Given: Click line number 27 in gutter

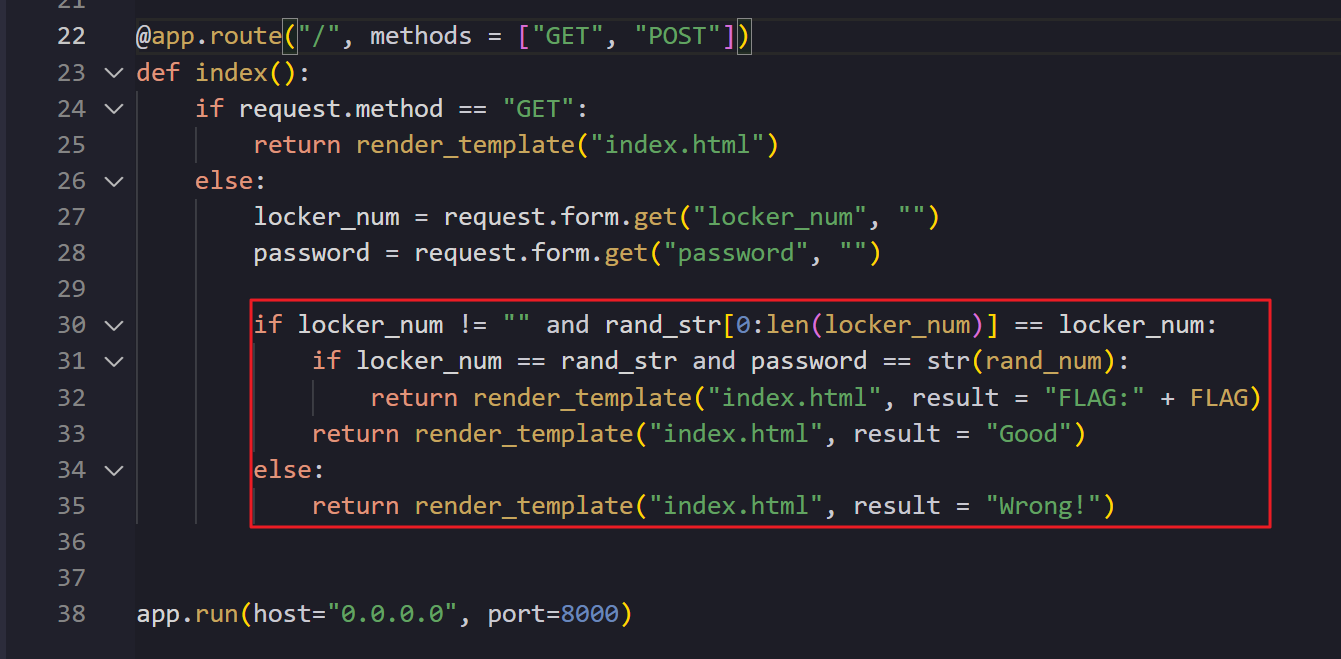Looking at the screenshot, I should coord(72,217).
